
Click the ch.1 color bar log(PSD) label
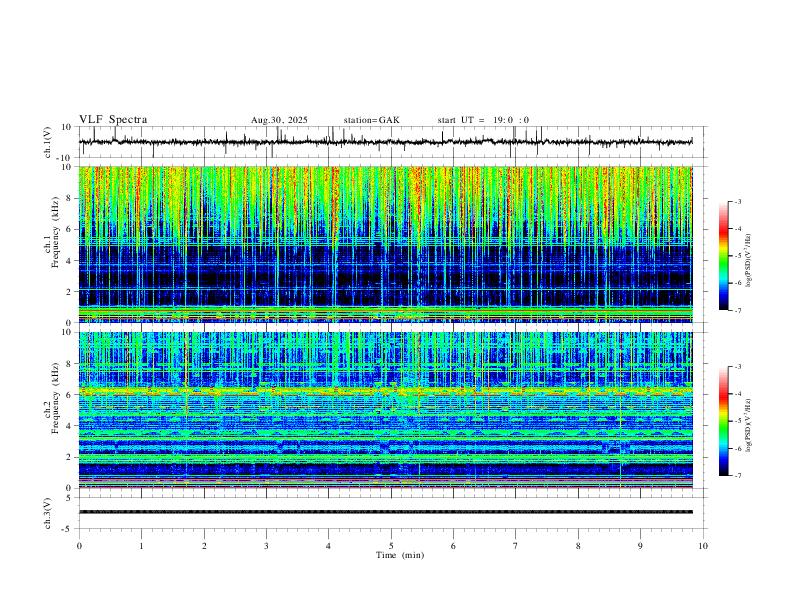(x=749, y=261)
